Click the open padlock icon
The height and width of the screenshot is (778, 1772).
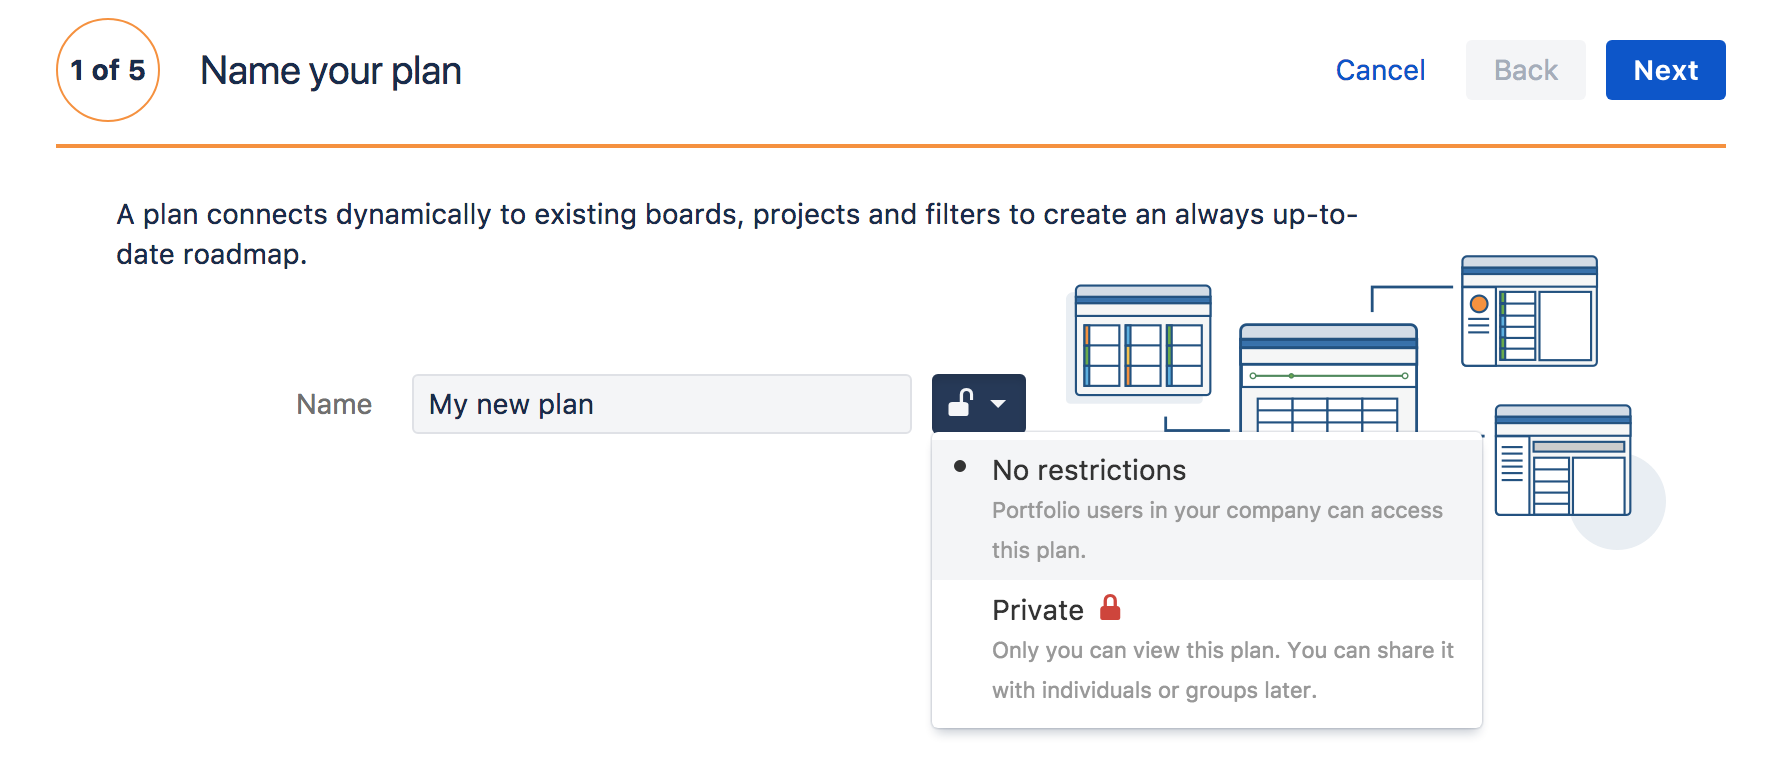(x=960, y=403)
